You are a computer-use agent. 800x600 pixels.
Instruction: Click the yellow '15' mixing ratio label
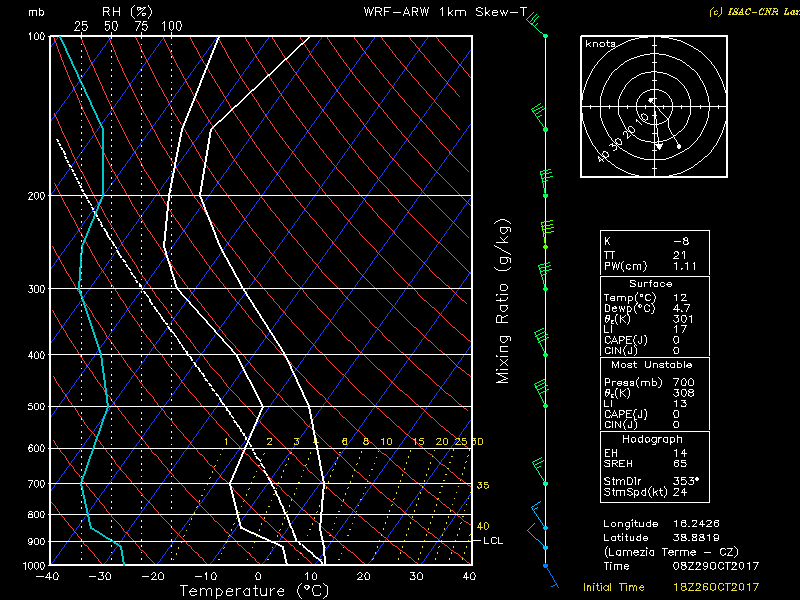coord(418,441)
